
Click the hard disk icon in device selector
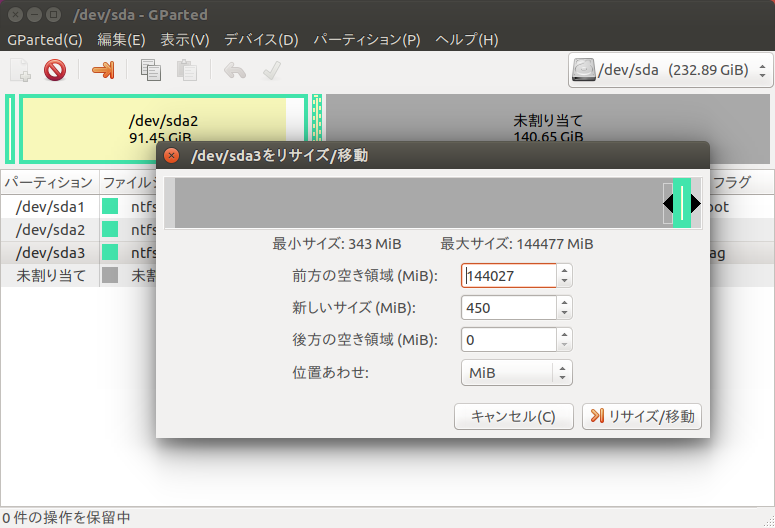tap(584, 70)
